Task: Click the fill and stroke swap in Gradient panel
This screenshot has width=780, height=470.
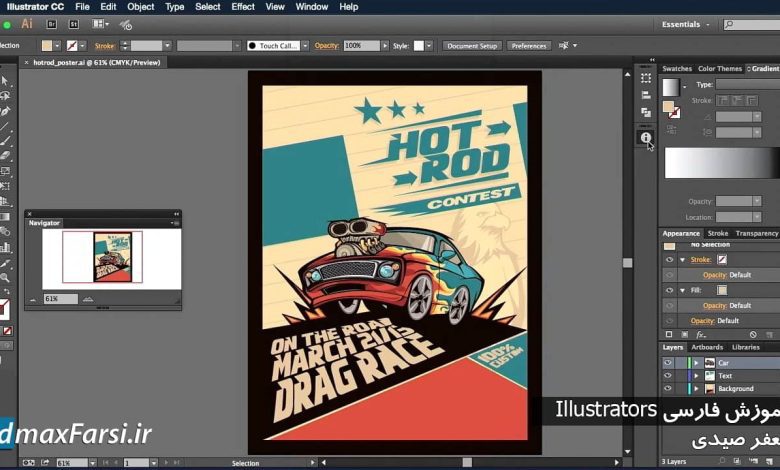Action: [x=672, y=109]
